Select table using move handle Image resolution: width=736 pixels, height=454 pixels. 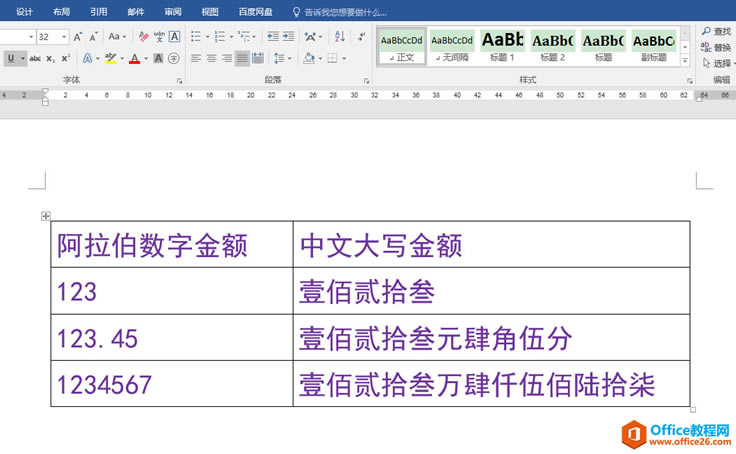[46, 216]
